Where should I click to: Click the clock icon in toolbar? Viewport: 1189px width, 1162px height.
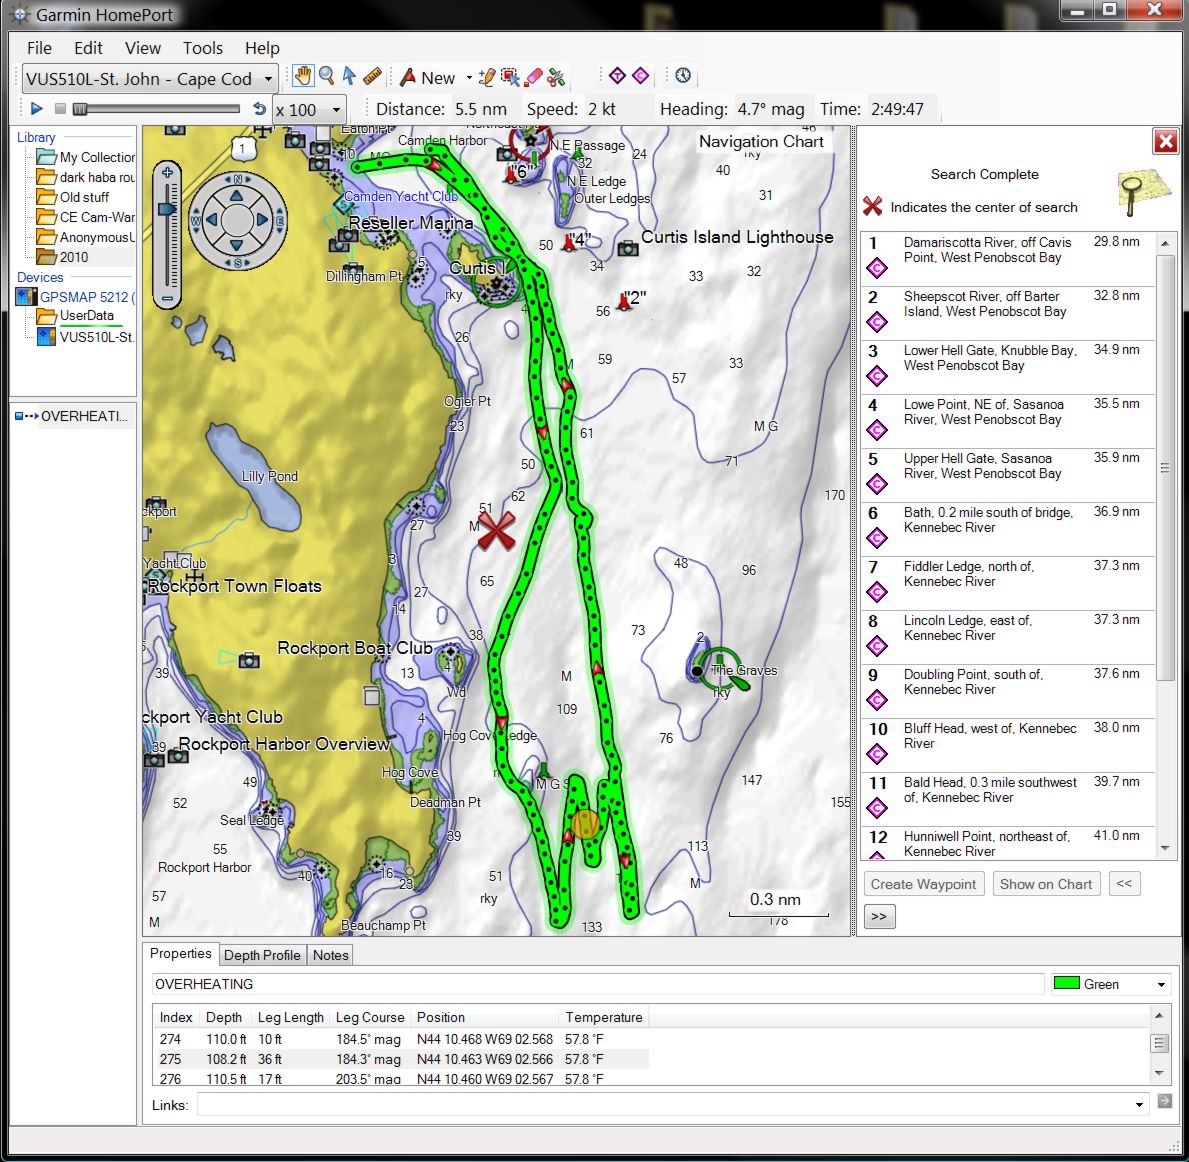point(683,76)
